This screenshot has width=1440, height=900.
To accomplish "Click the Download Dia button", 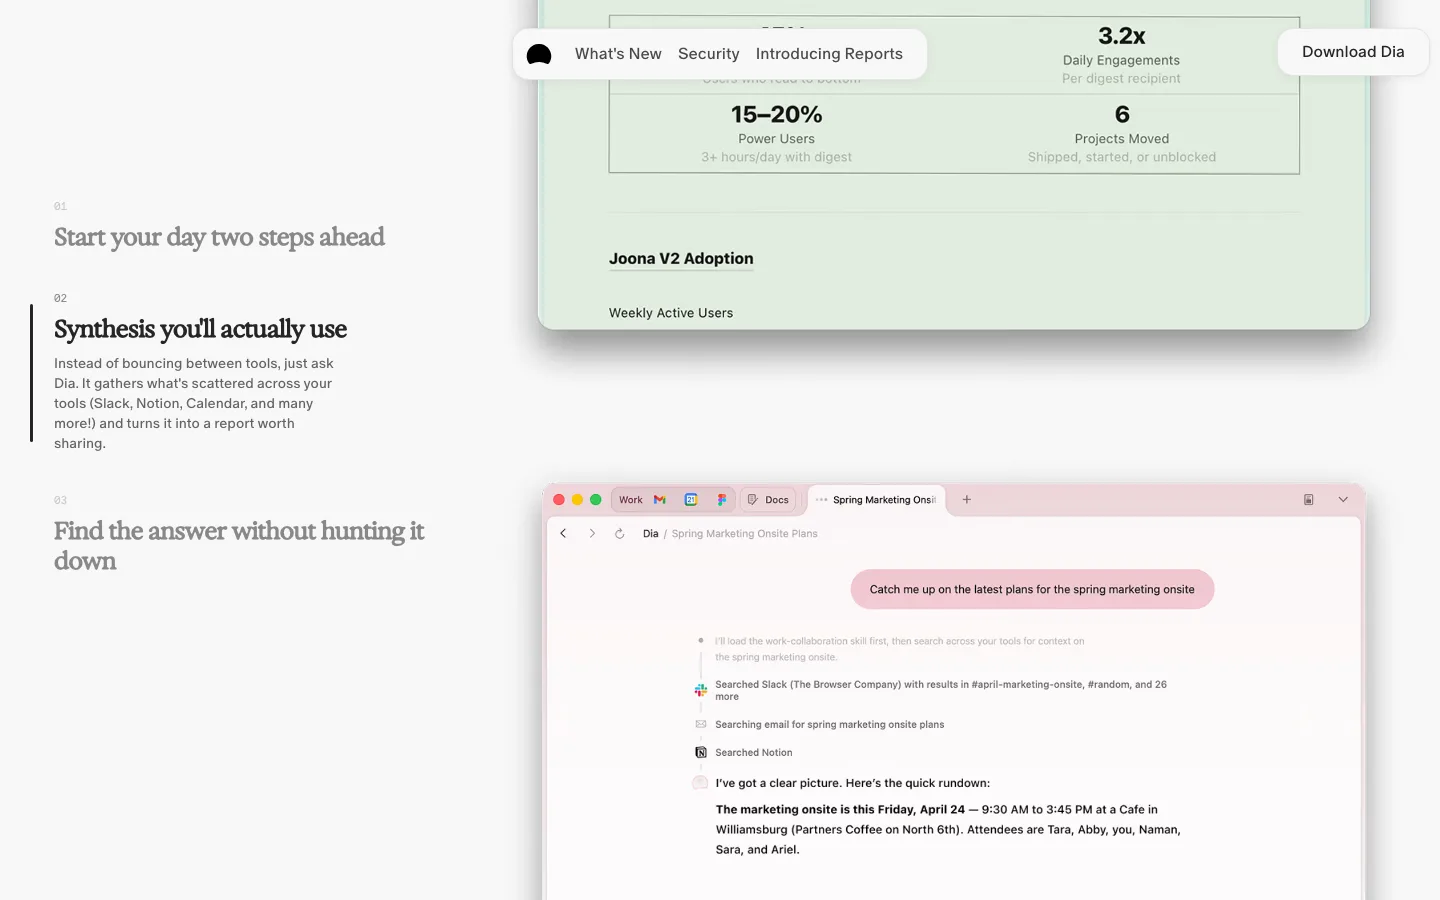I will tap(1353, 52).
